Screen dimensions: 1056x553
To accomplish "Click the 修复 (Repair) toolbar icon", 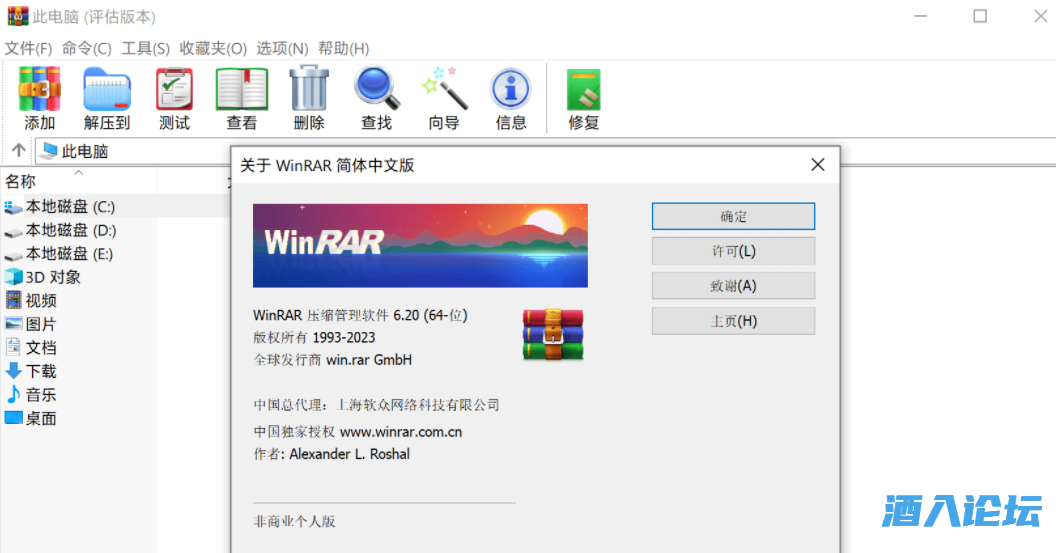I will [583, 89].
